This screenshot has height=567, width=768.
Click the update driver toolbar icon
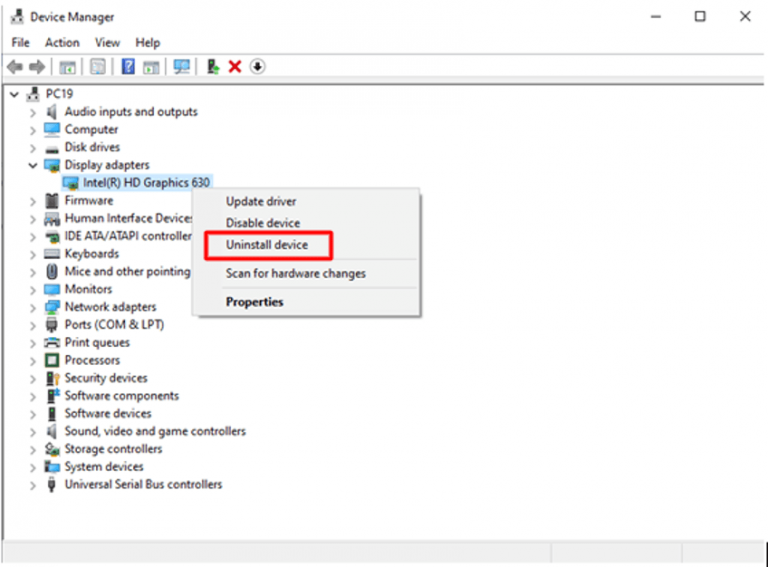[x=213, y=67]
